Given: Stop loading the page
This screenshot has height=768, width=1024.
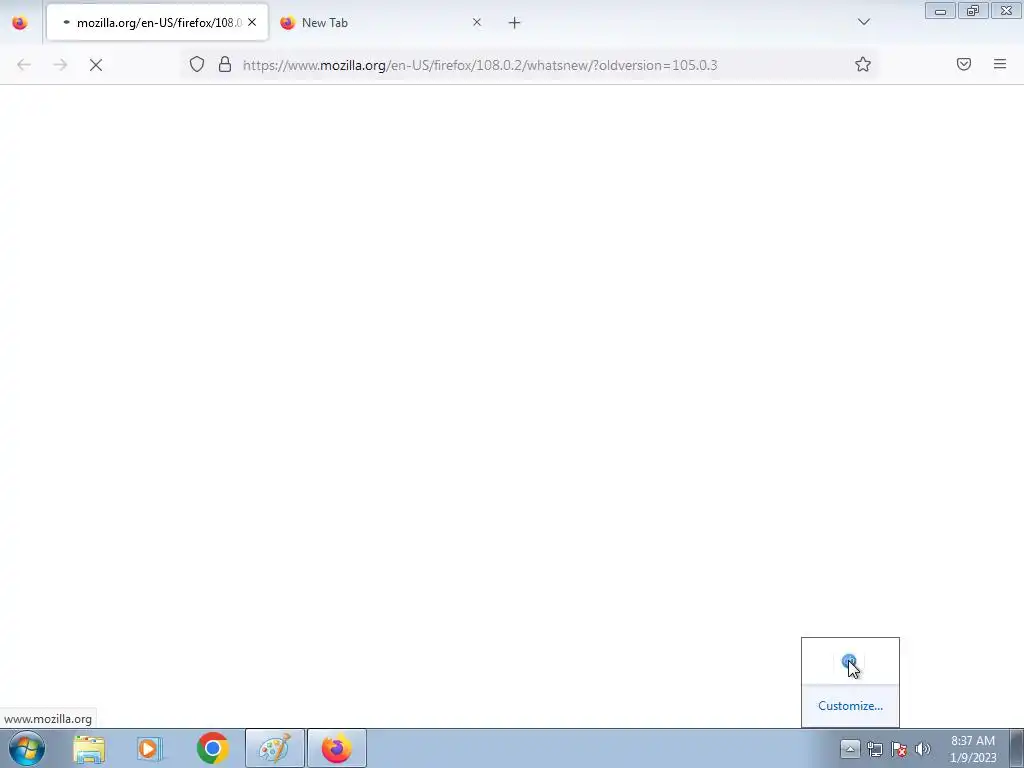Looking at the screenshot, I should [x=96, y=65].
